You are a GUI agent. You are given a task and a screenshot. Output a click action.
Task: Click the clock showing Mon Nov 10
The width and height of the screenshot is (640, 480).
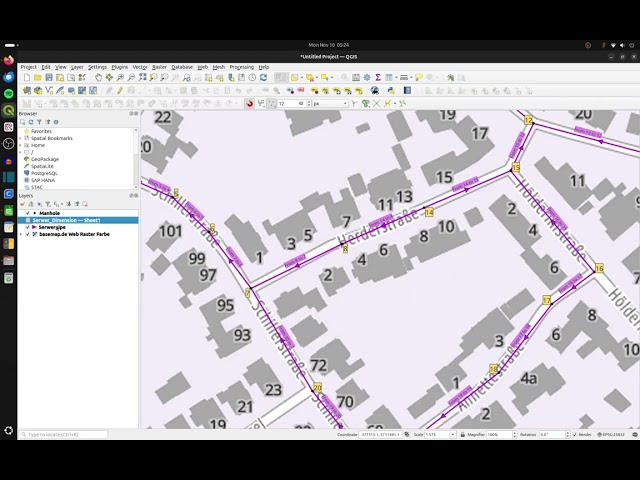329,45
